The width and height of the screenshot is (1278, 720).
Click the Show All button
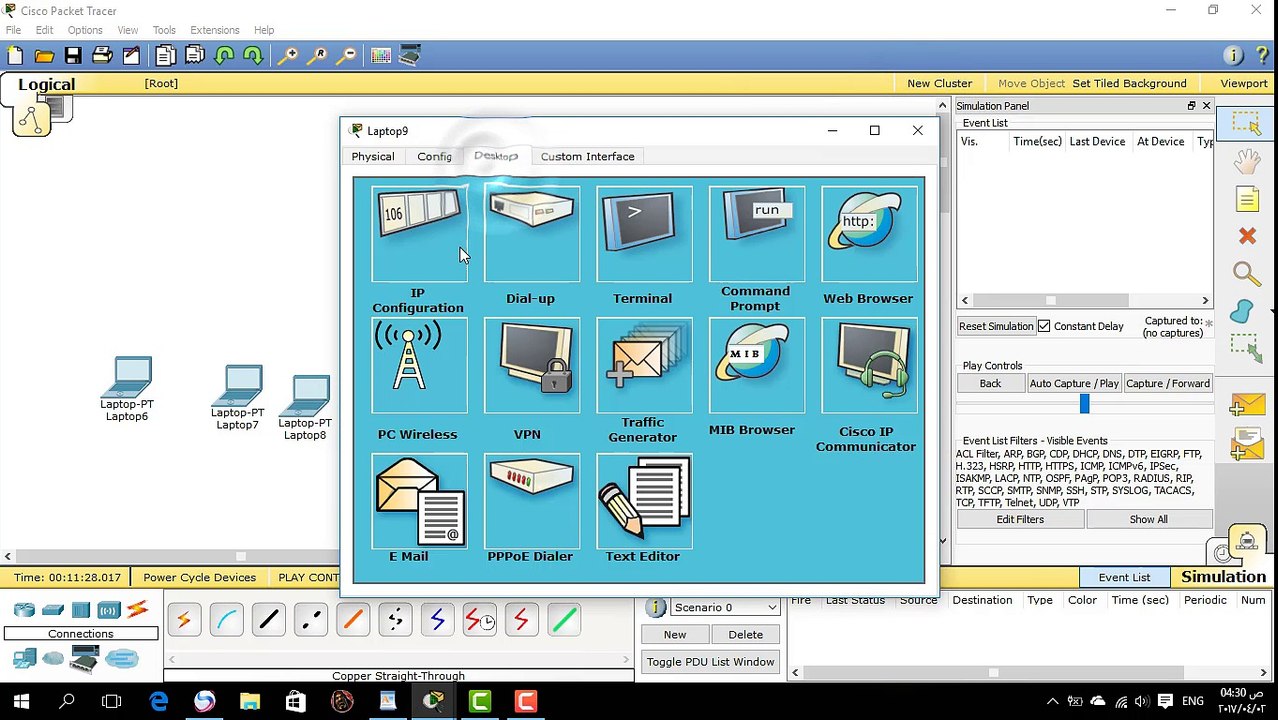tap(1148, 519)
